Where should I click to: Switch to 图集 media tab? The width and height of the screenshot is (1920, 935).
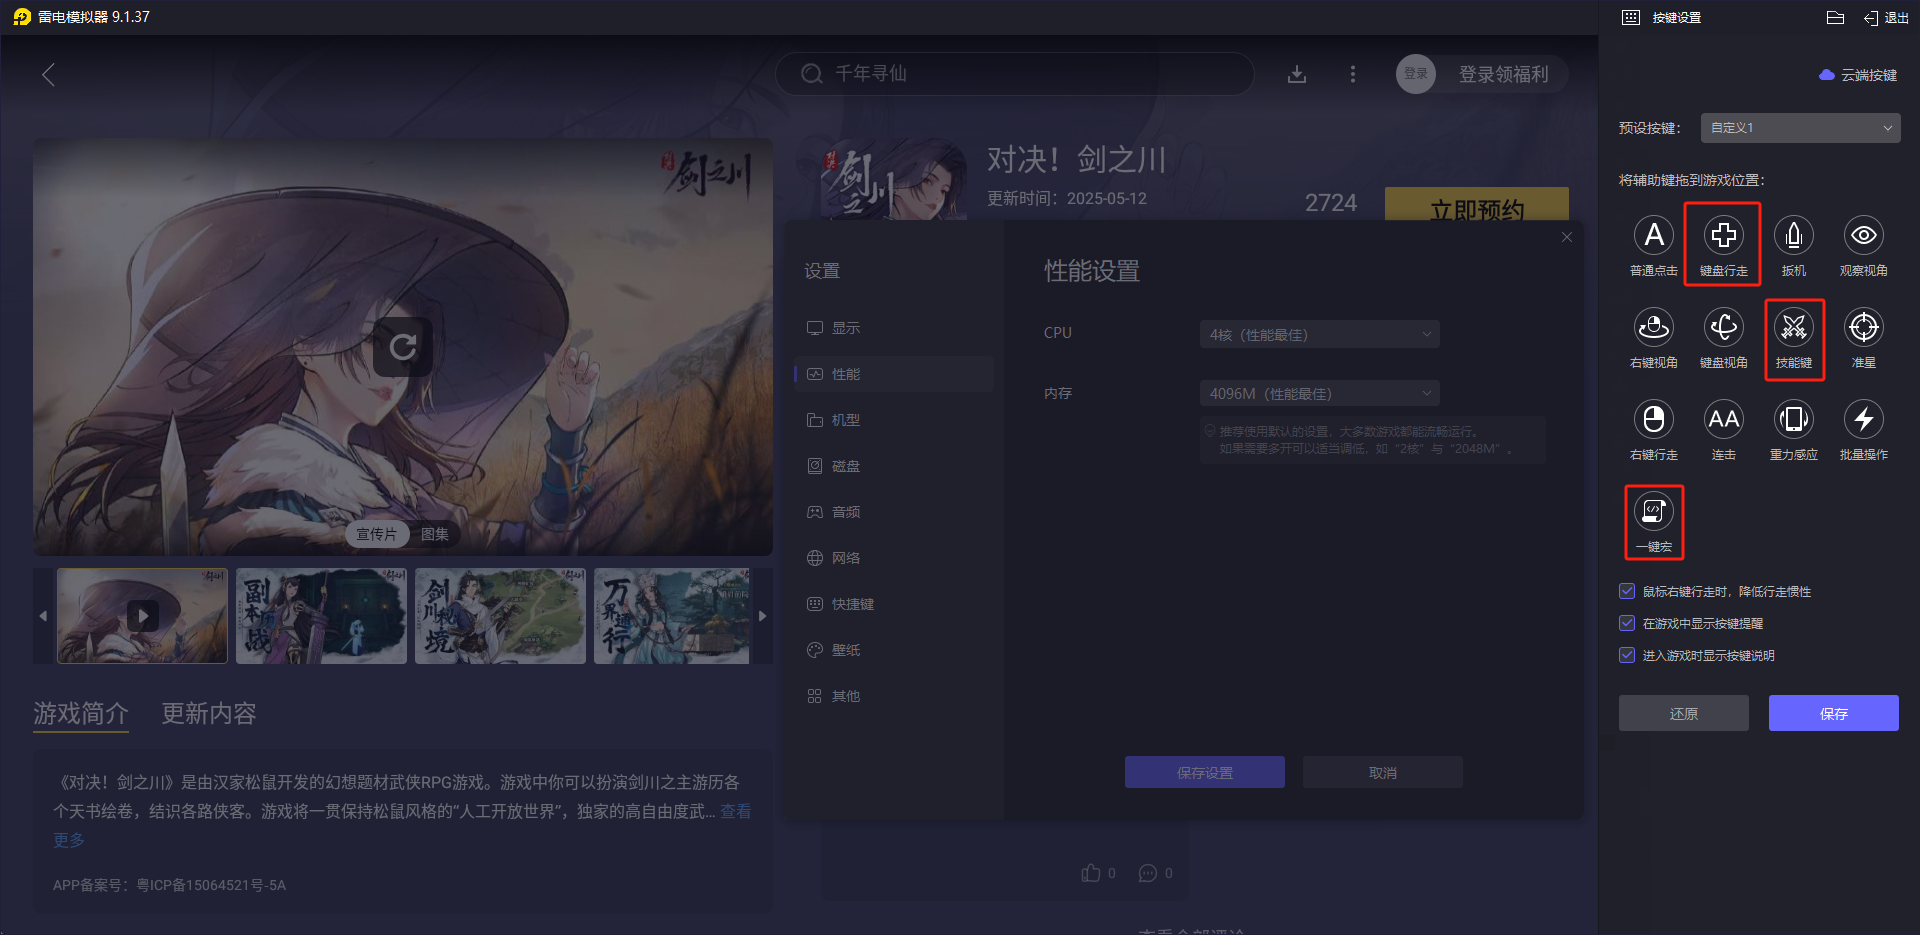click(435, 534)
